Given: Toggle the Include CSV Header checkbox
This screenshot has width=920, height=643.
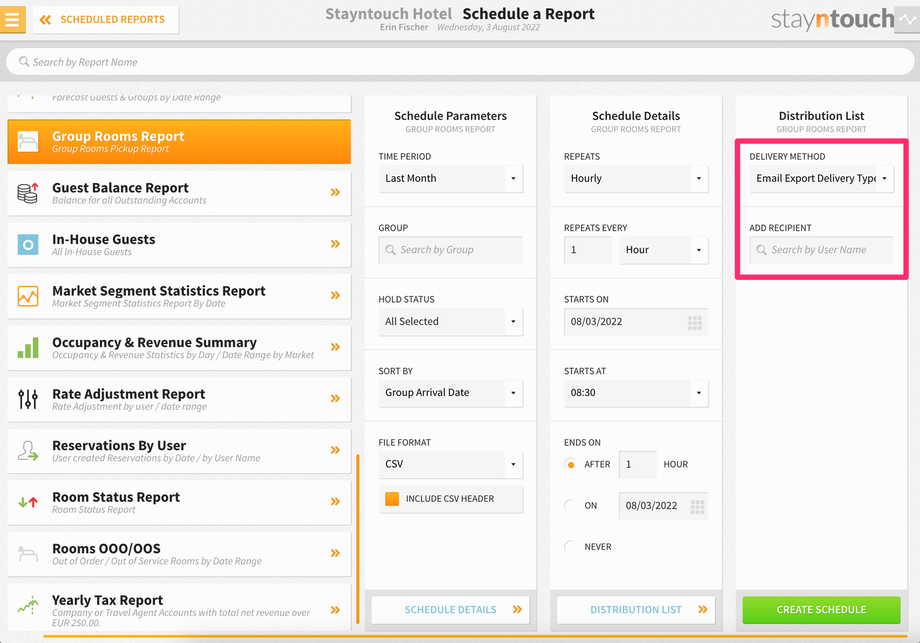Looking at the screenshot, I should (x=392, y=499).
